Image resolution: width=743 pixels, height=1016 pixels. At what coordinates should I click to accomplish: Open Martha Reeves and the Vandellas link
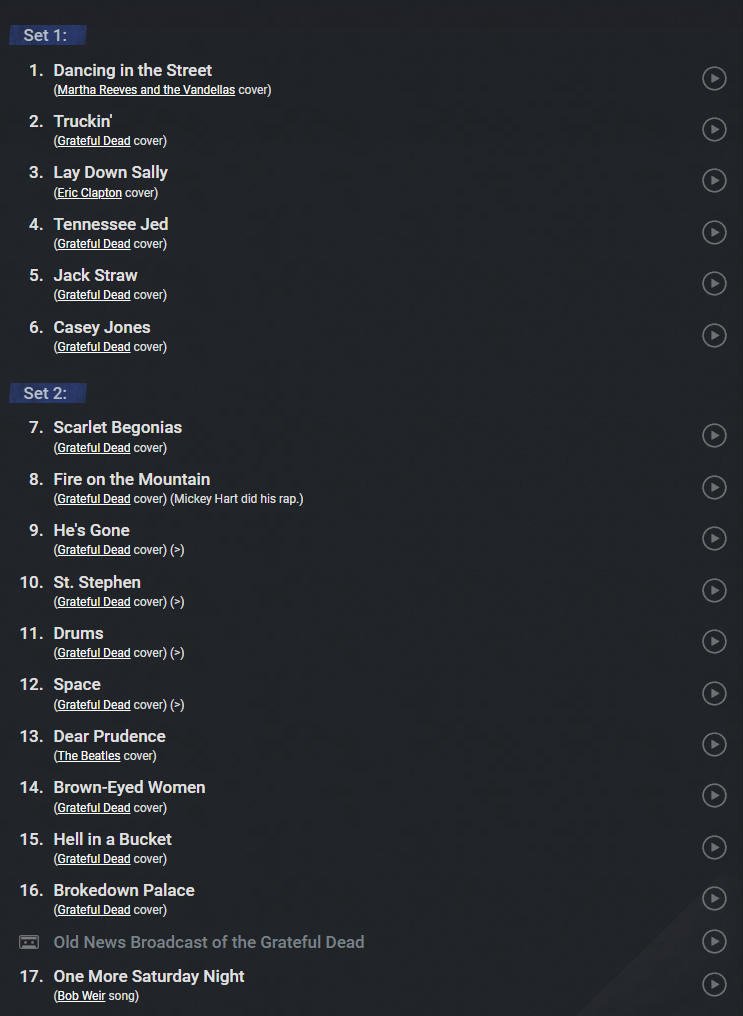click(146, 90)
